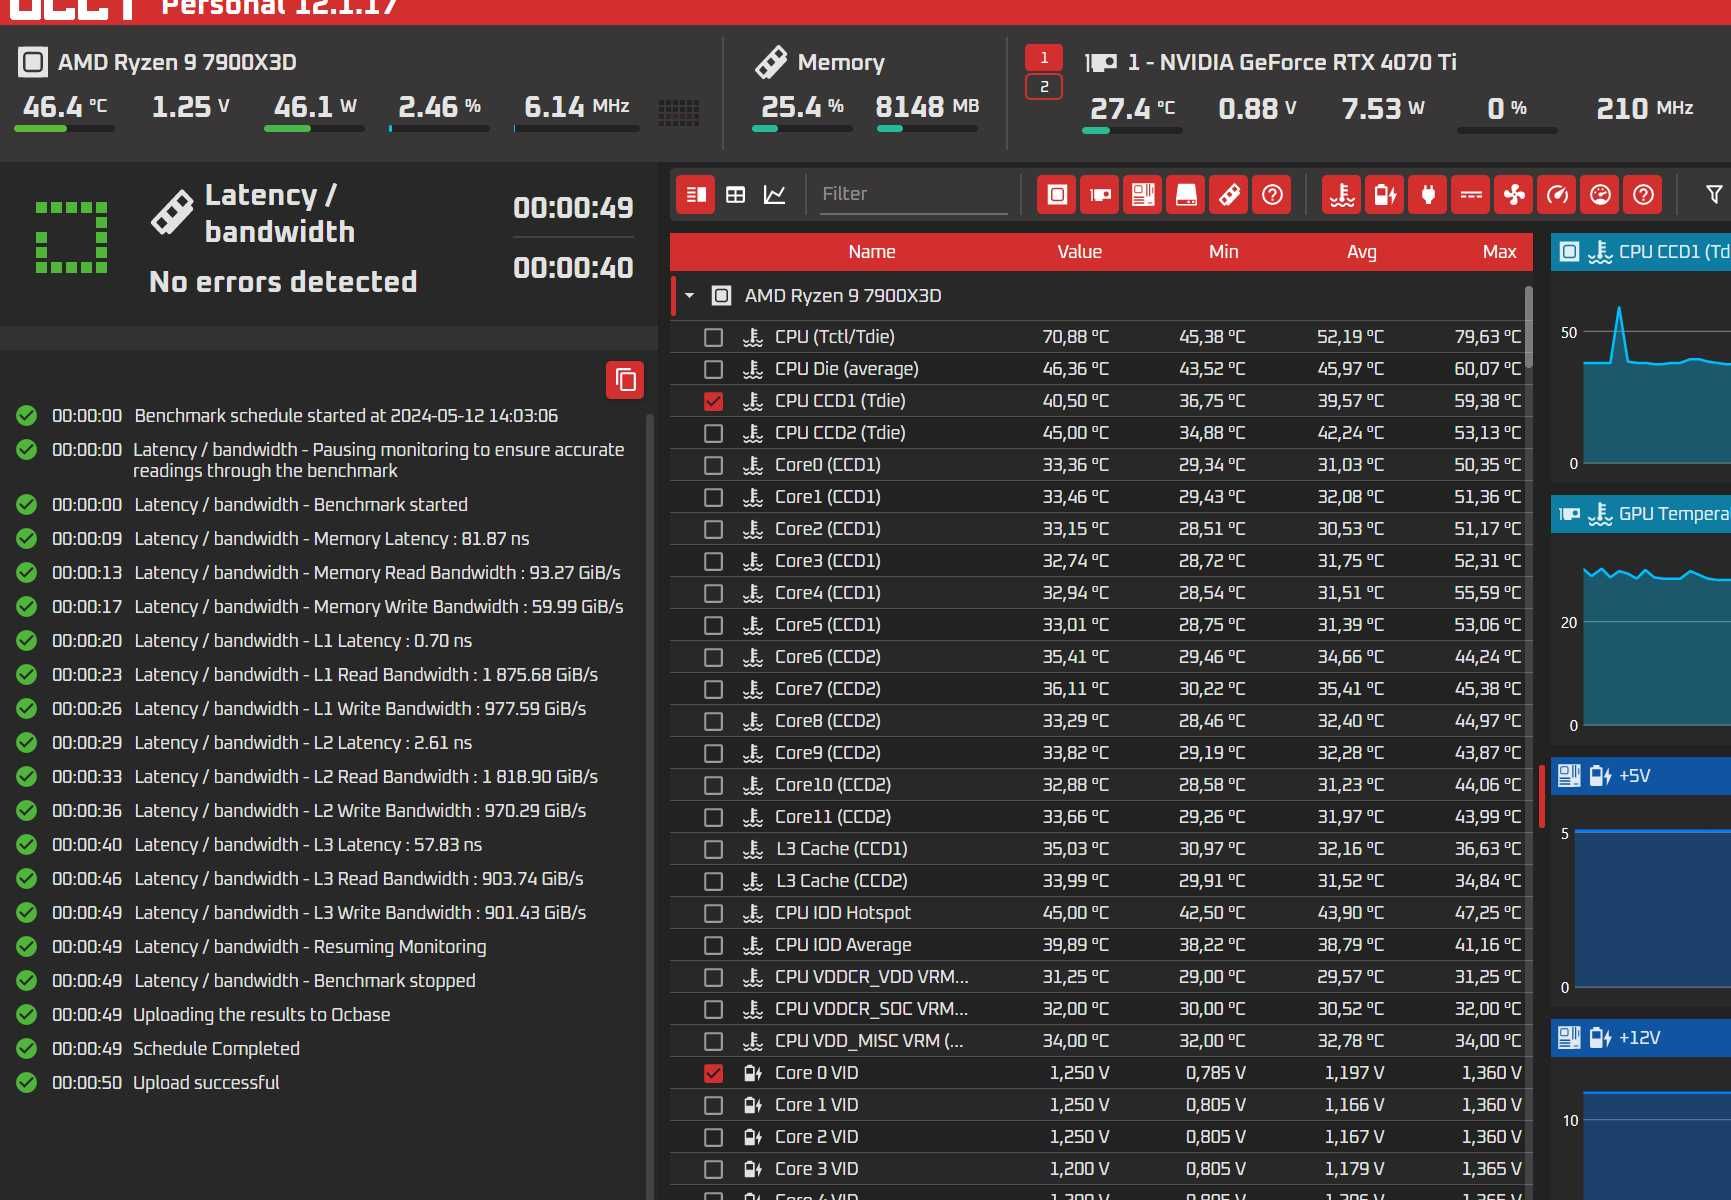Toggle the question mark filter beside the memory filter
1731x1200 pixels.
coord(1272,194)
